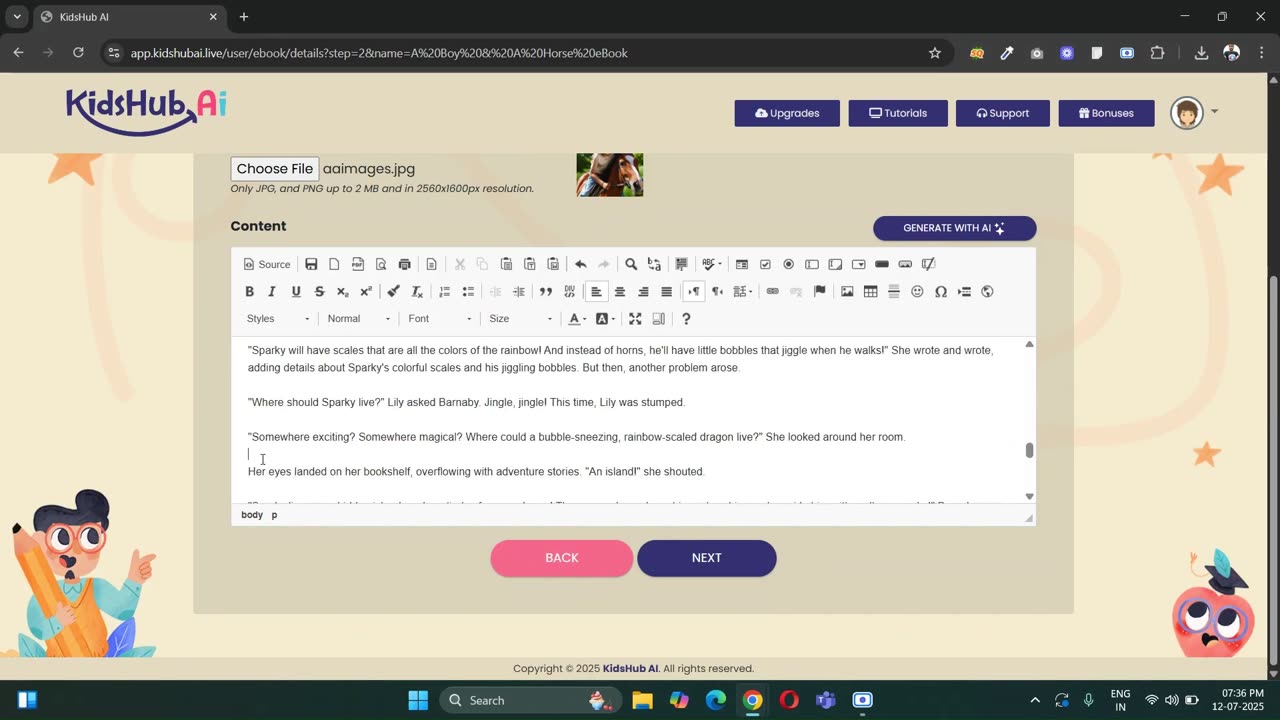Toggle the Block Quote

[546, 291]
